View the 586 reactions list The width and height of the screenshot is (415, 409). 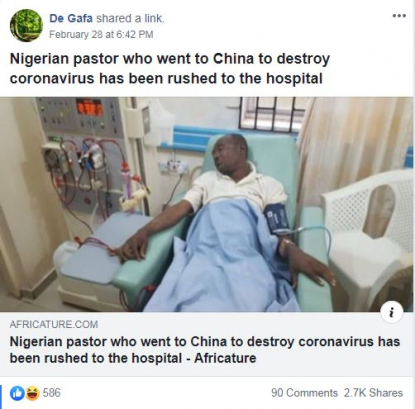coord(52,393)
